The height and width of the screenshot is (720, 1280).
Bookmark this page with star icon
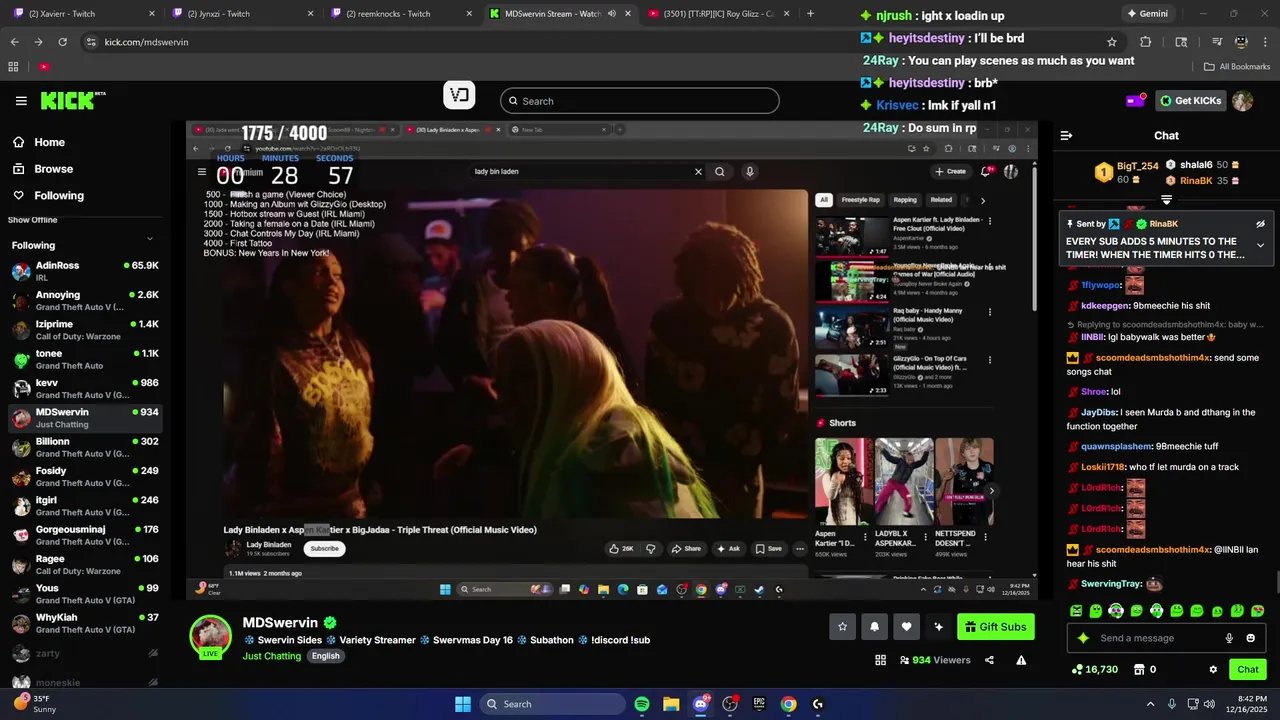pyautogui.click(x=1111, y=42)
